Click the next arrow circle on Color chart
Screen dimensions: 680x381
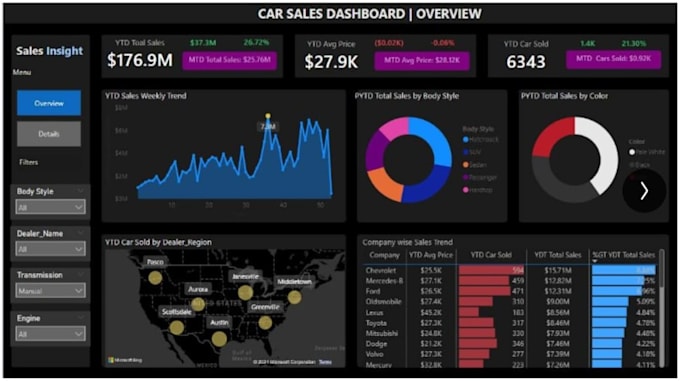point(644,191)
